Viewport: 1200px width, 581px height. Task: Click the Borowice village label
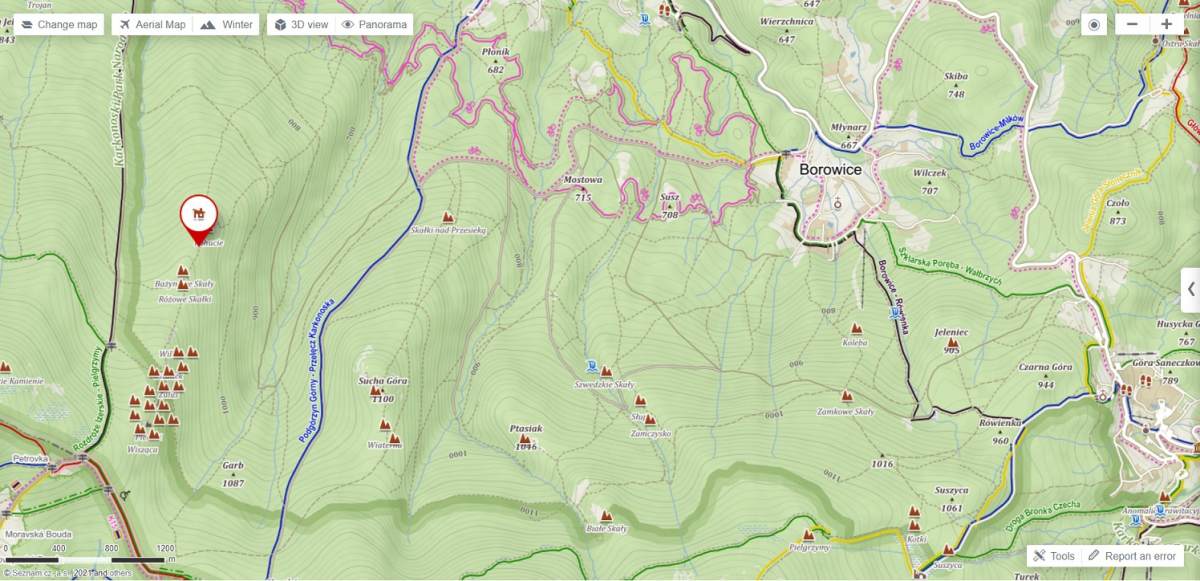(x=830, y=170)
